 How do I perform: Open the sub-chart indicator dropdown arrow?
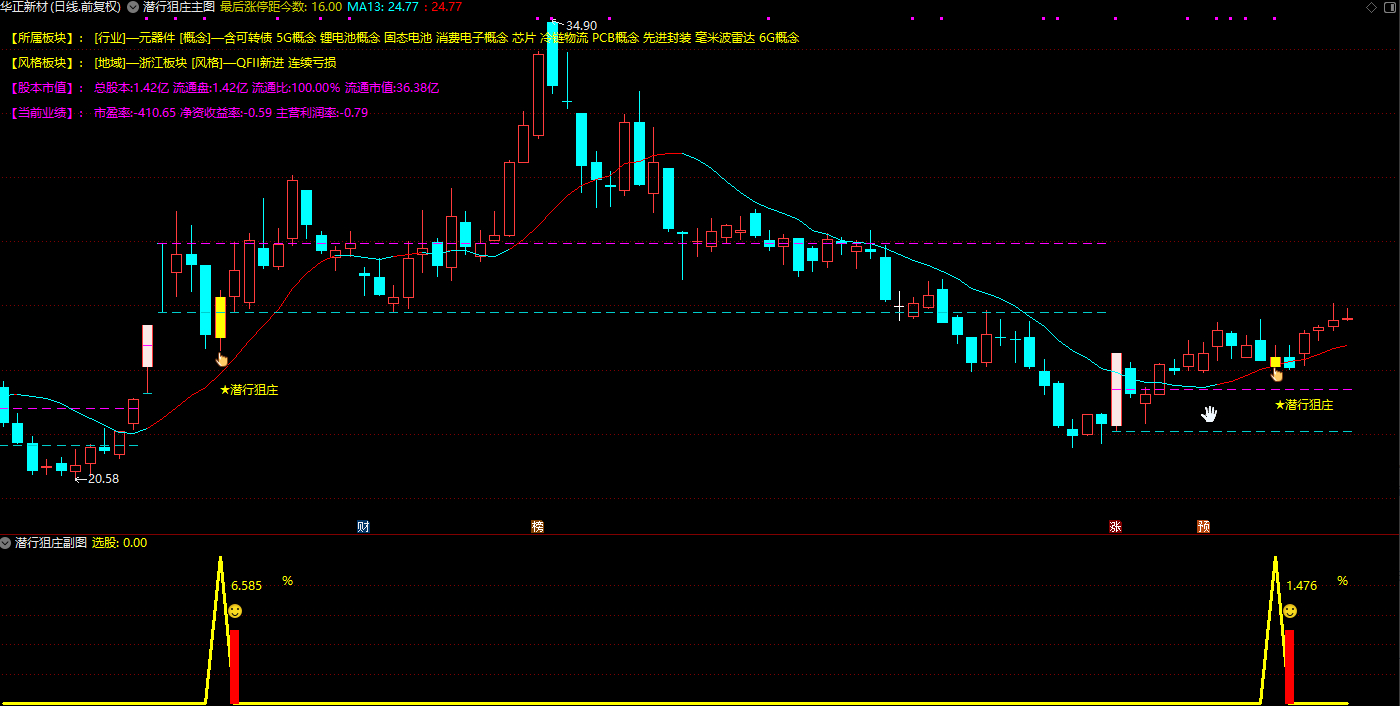point(6,543)
